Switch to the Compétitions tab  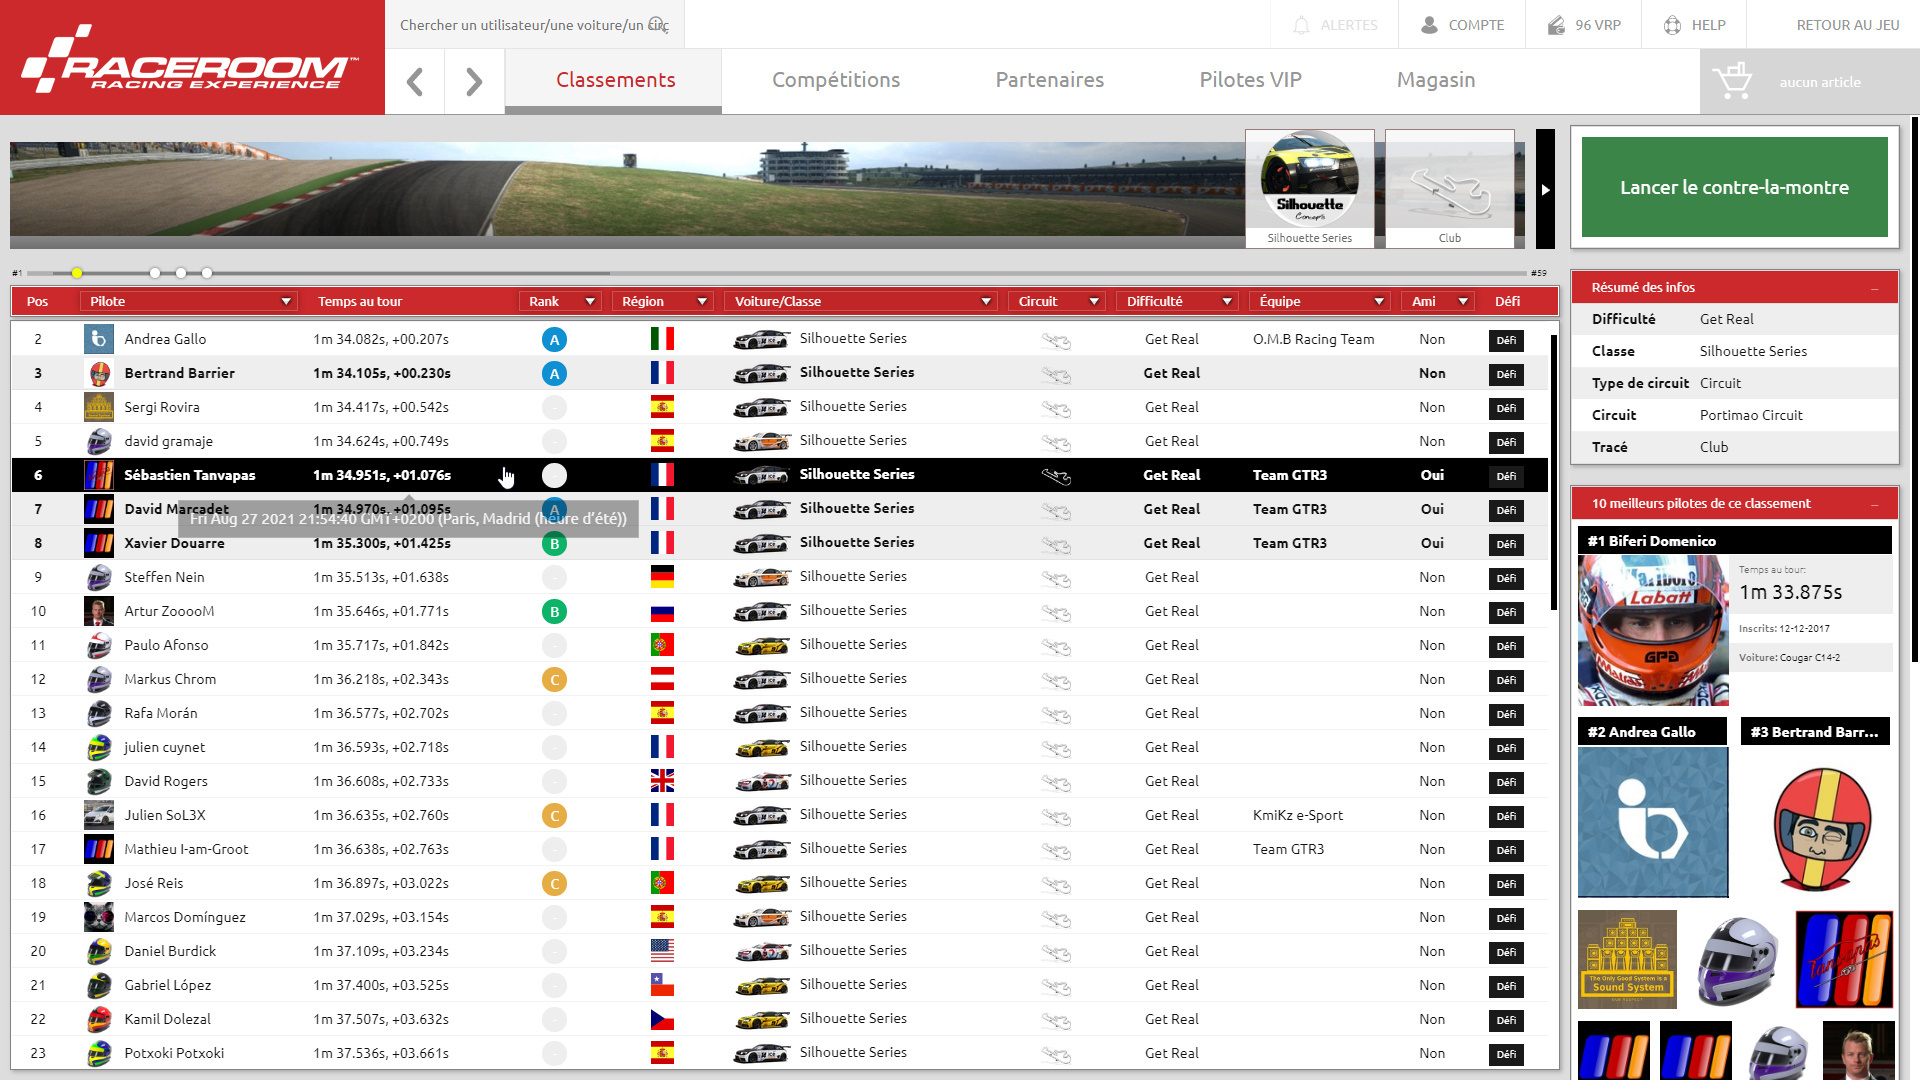[x=836, y=80]
